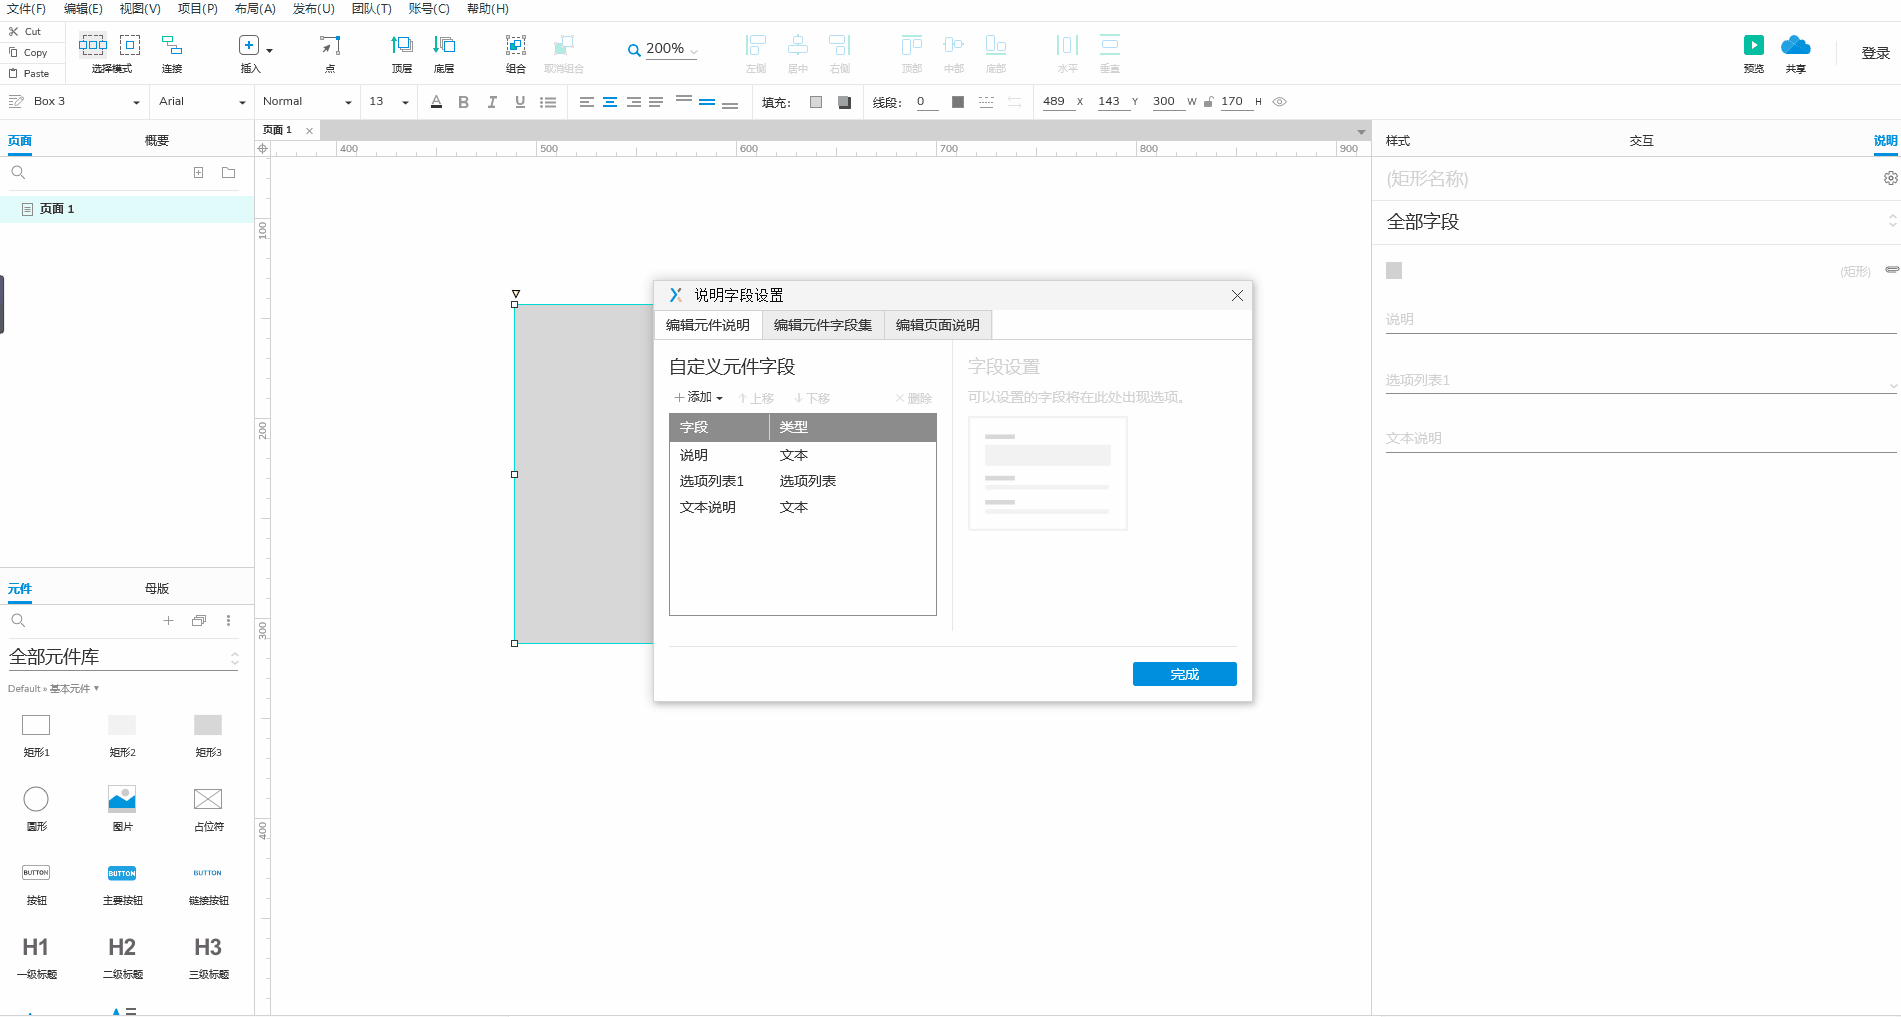Open the 文件(F) menu

(26, 9)
